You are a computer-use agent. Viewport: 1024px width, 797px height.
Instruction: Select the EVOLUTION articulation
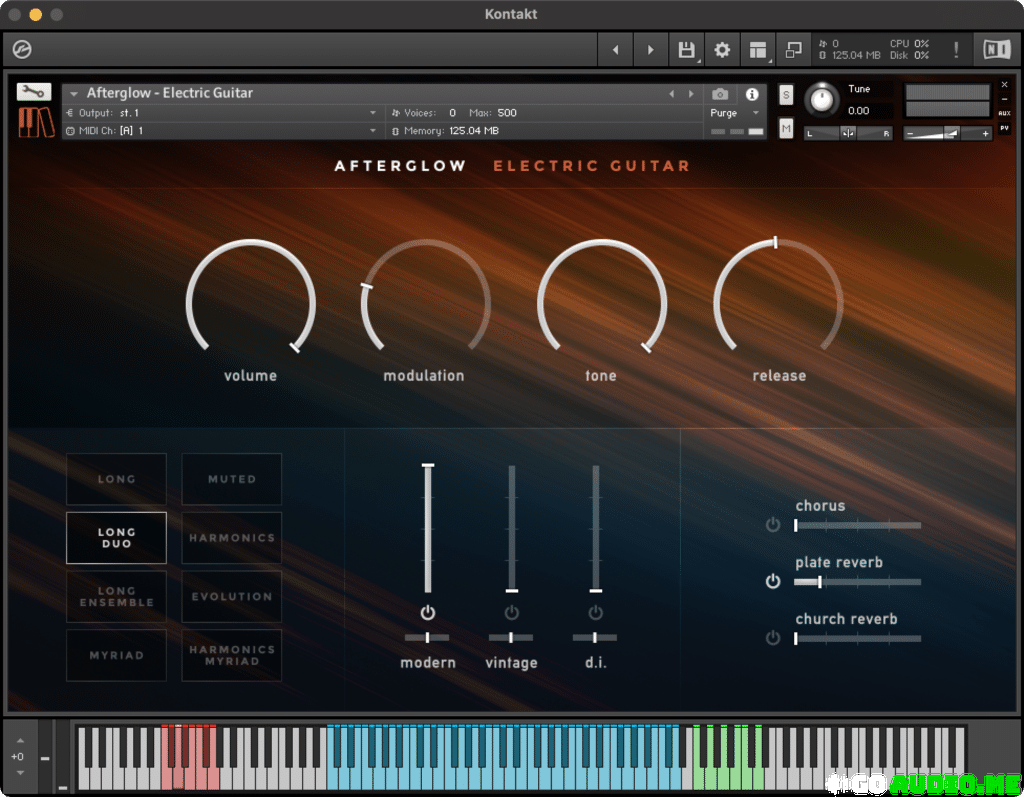click(232, 597)
